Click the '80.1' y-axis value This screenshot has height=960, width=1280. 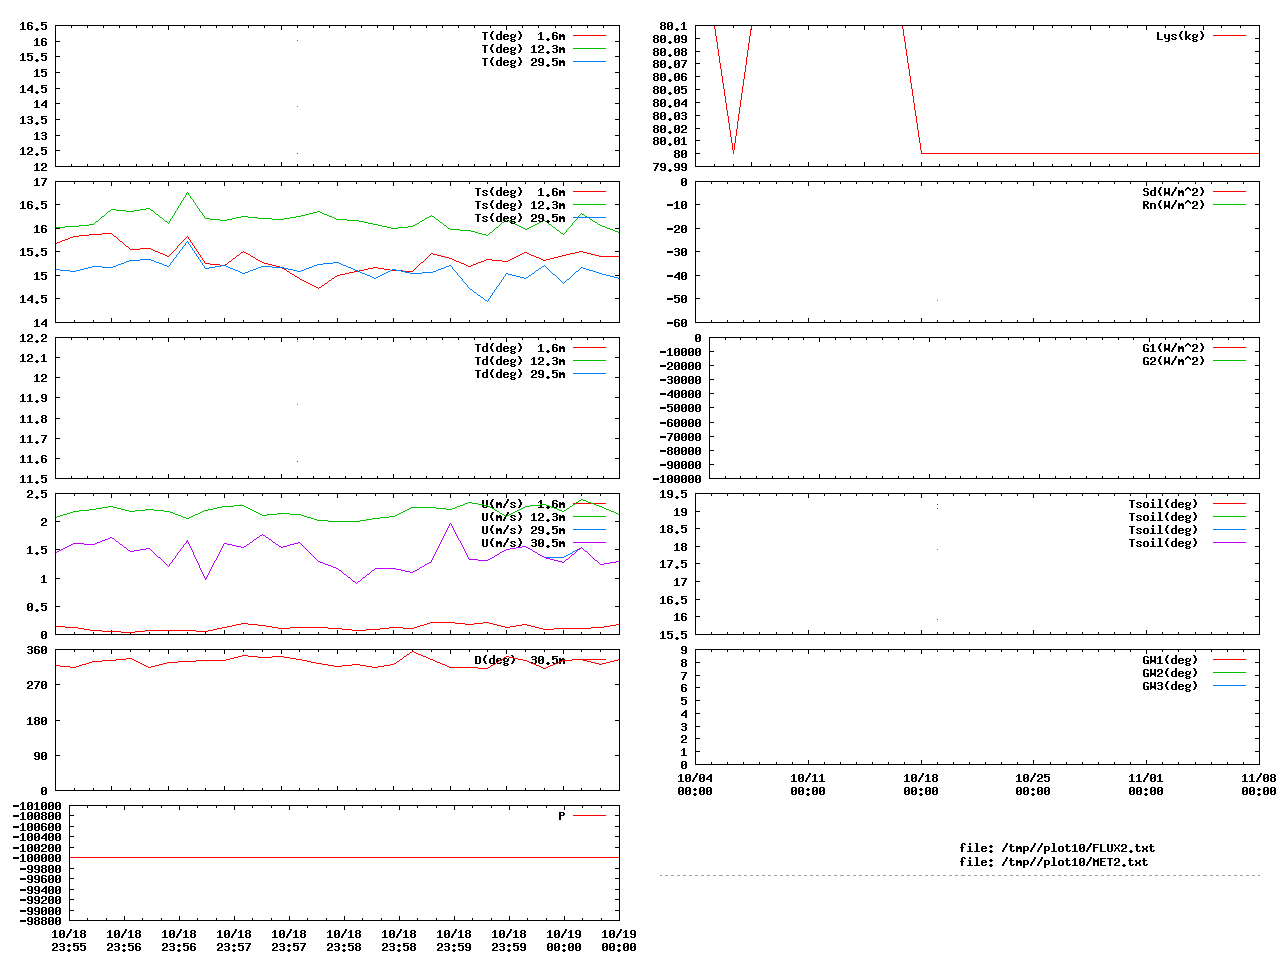pos(673,26)
